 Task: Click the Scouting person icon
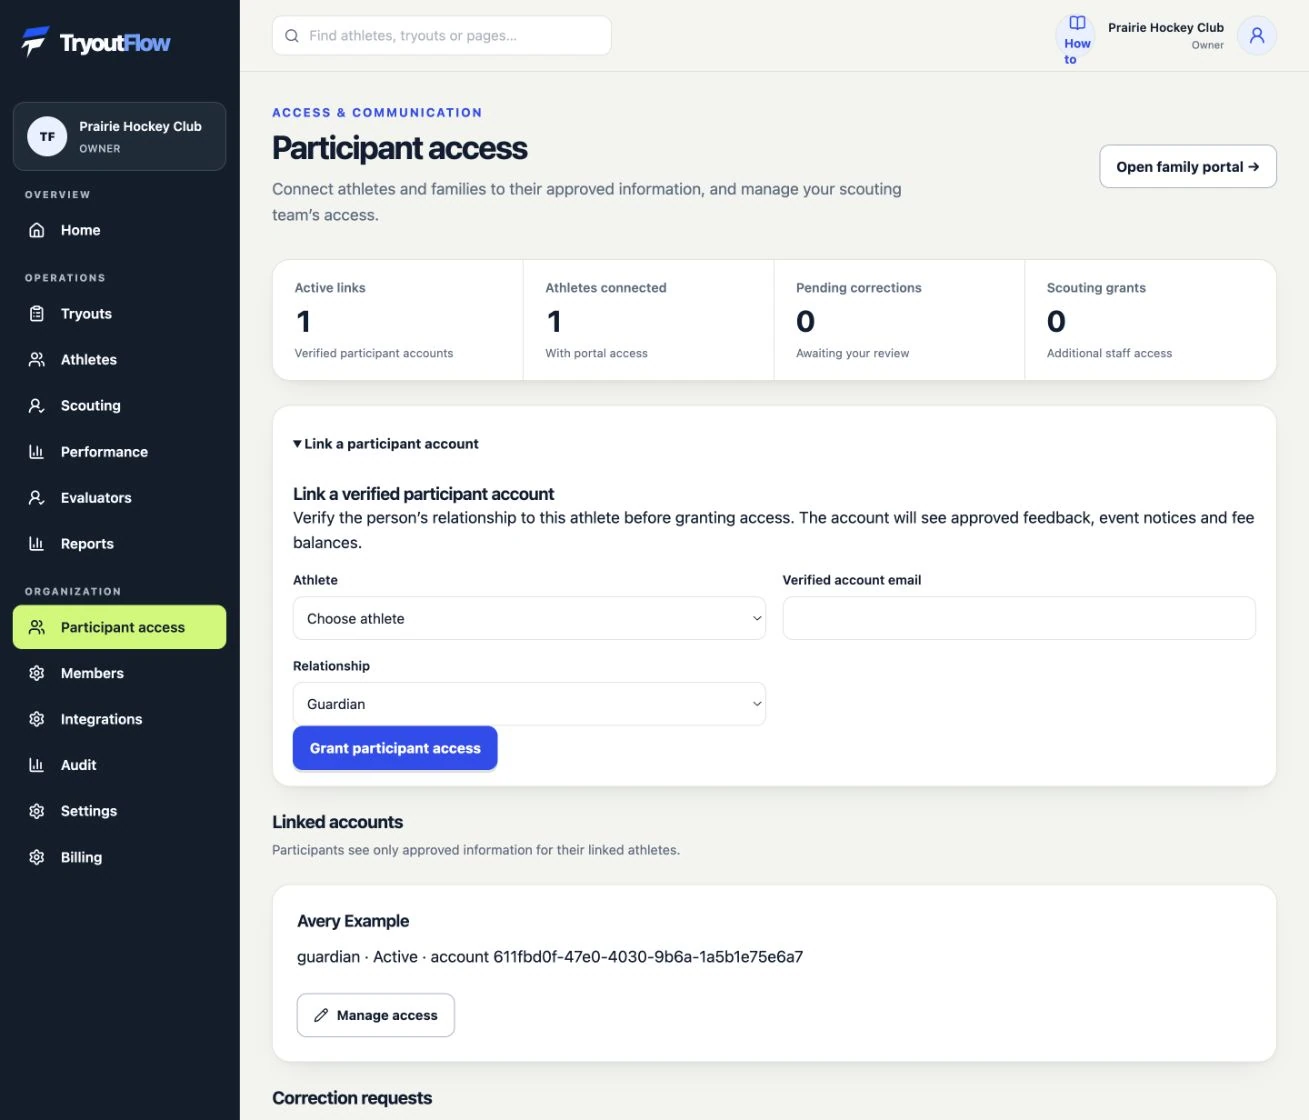(37, 406)
